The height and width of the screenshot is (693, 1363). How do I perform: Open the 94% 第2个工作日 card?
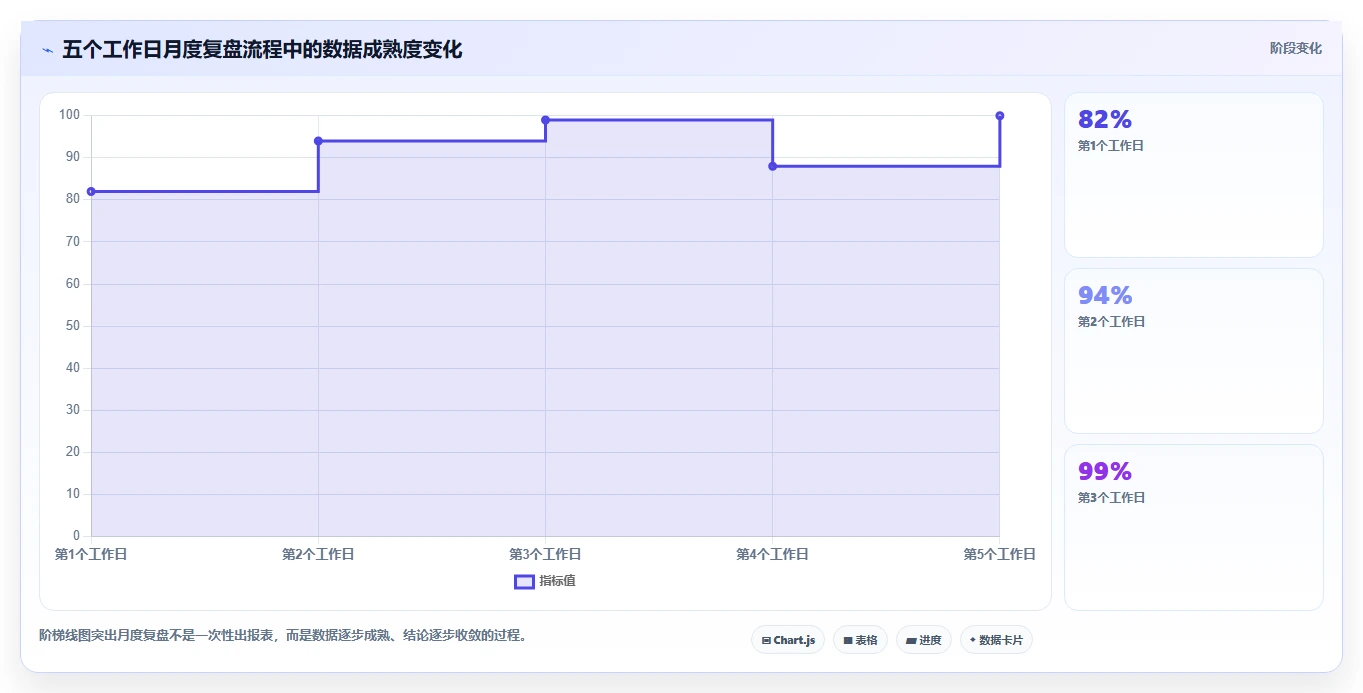(x=1193, y=351)
